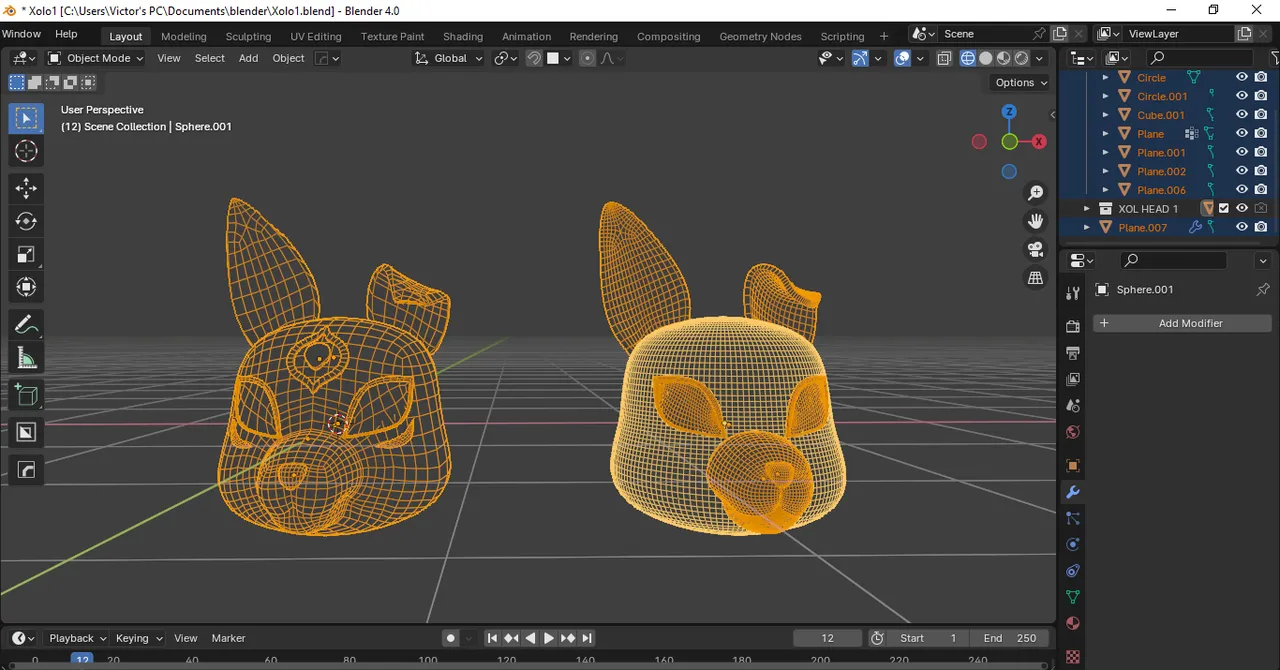Viewport: 1280px width, 670px height.
Task: Expand the XOL HEAD 1 collection
Action: [1087, 208]
